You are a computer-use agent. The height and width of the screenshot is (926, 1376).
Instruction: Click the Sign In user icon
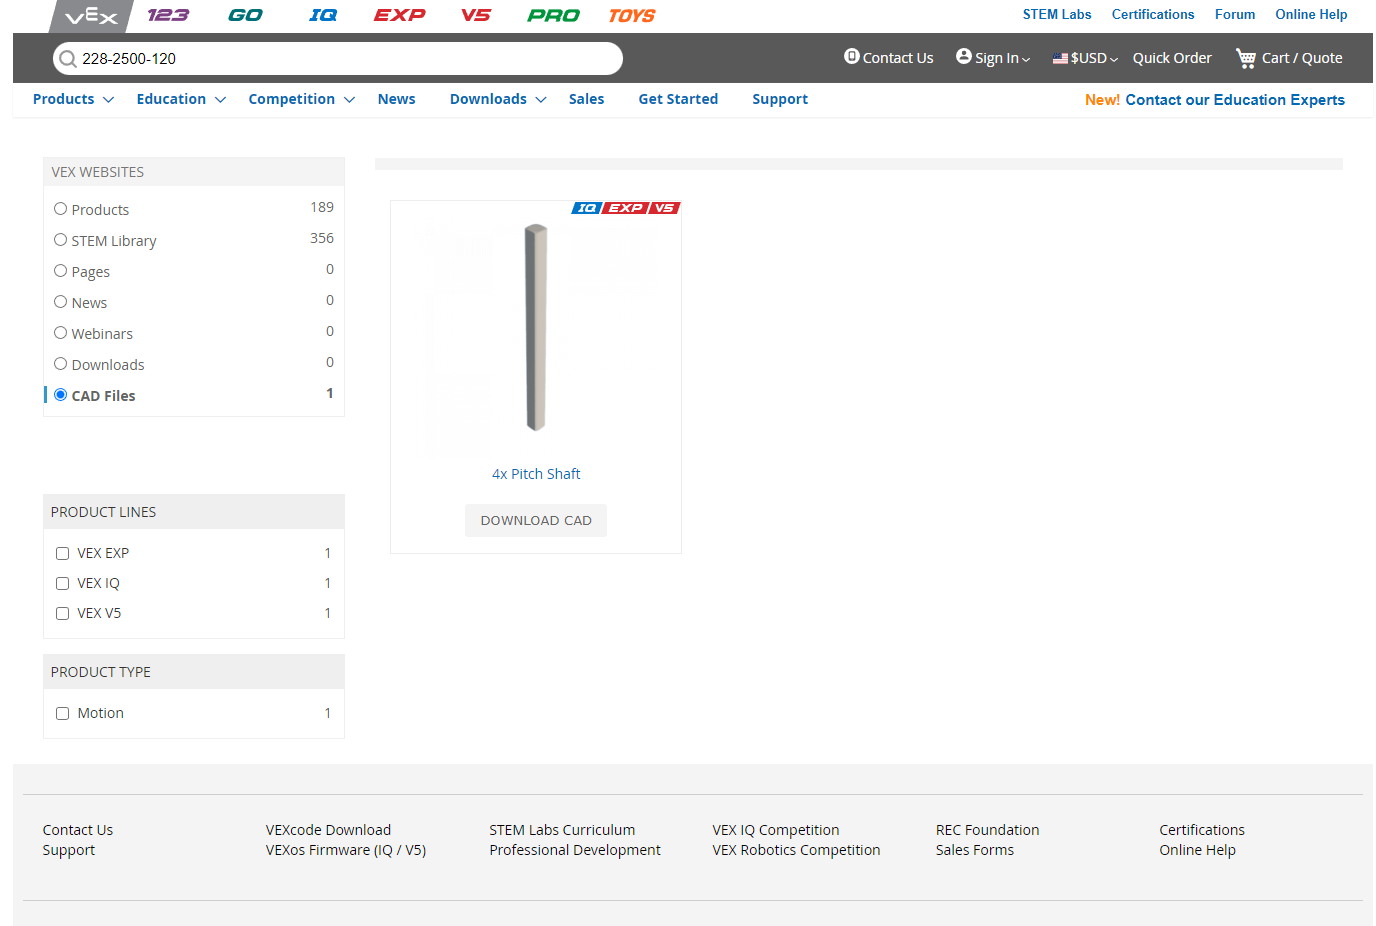pyautogui.click(x=964, y=56)
